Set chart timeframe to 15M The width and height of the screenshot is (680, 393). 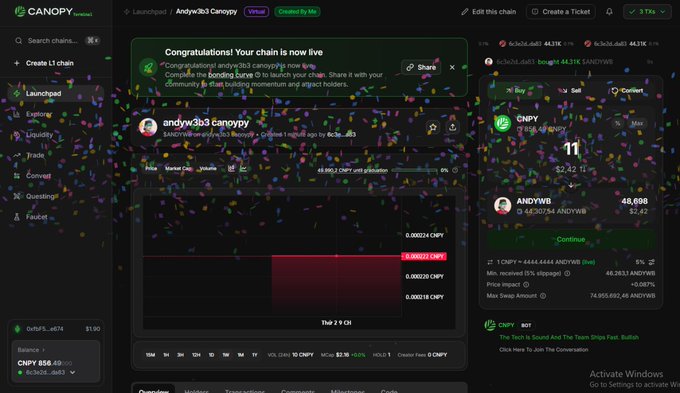click(x=150, y=355)
